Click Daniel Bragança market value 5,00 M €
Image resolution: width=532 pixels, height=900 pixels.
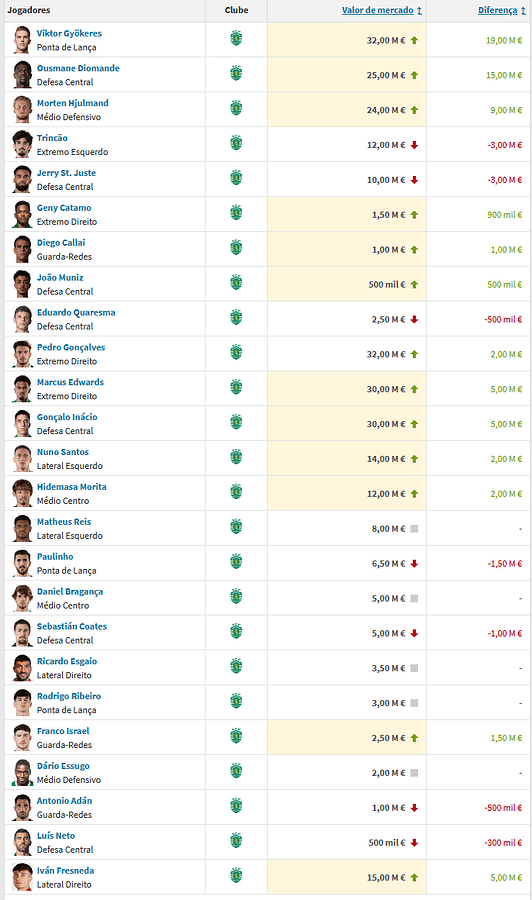tap(388, 599)
